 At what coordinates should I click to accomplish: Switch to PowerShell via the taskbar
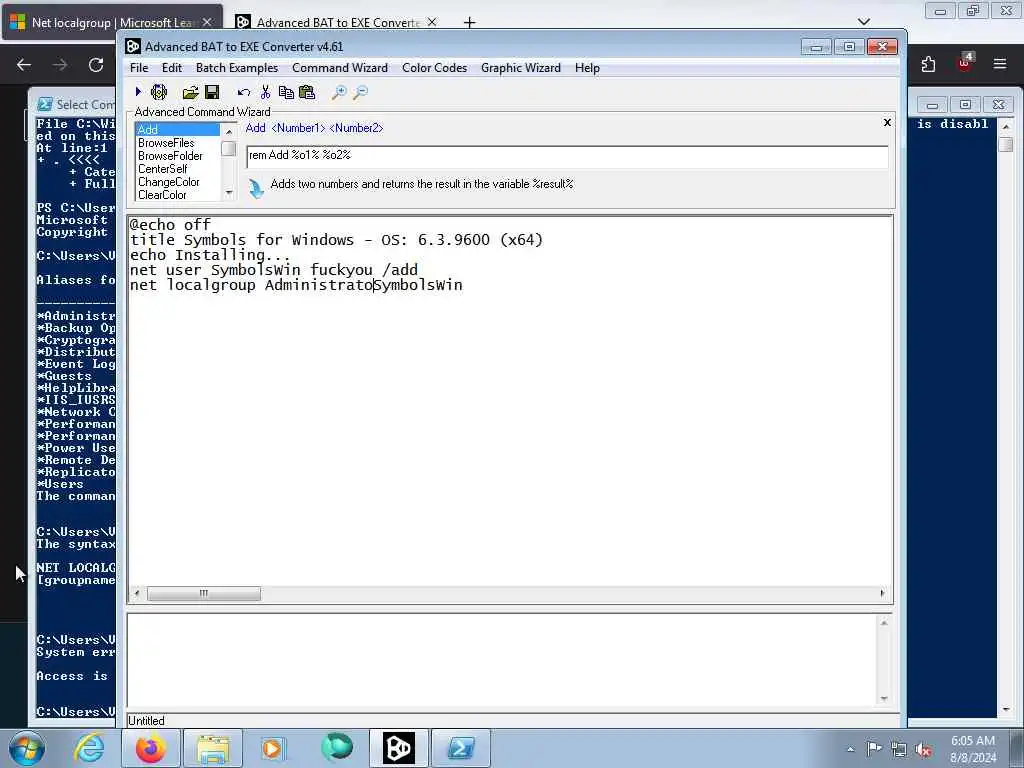460,748
